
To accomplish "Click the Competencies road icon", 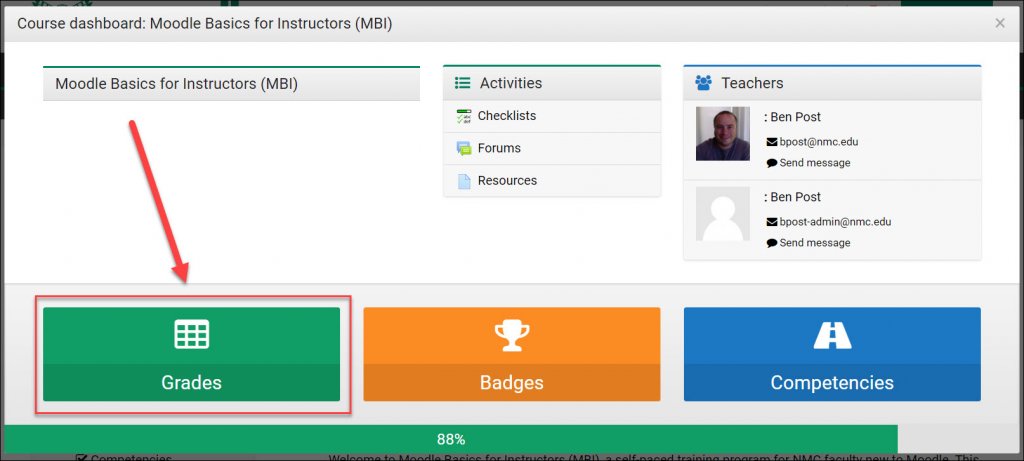I will [832, 335].
